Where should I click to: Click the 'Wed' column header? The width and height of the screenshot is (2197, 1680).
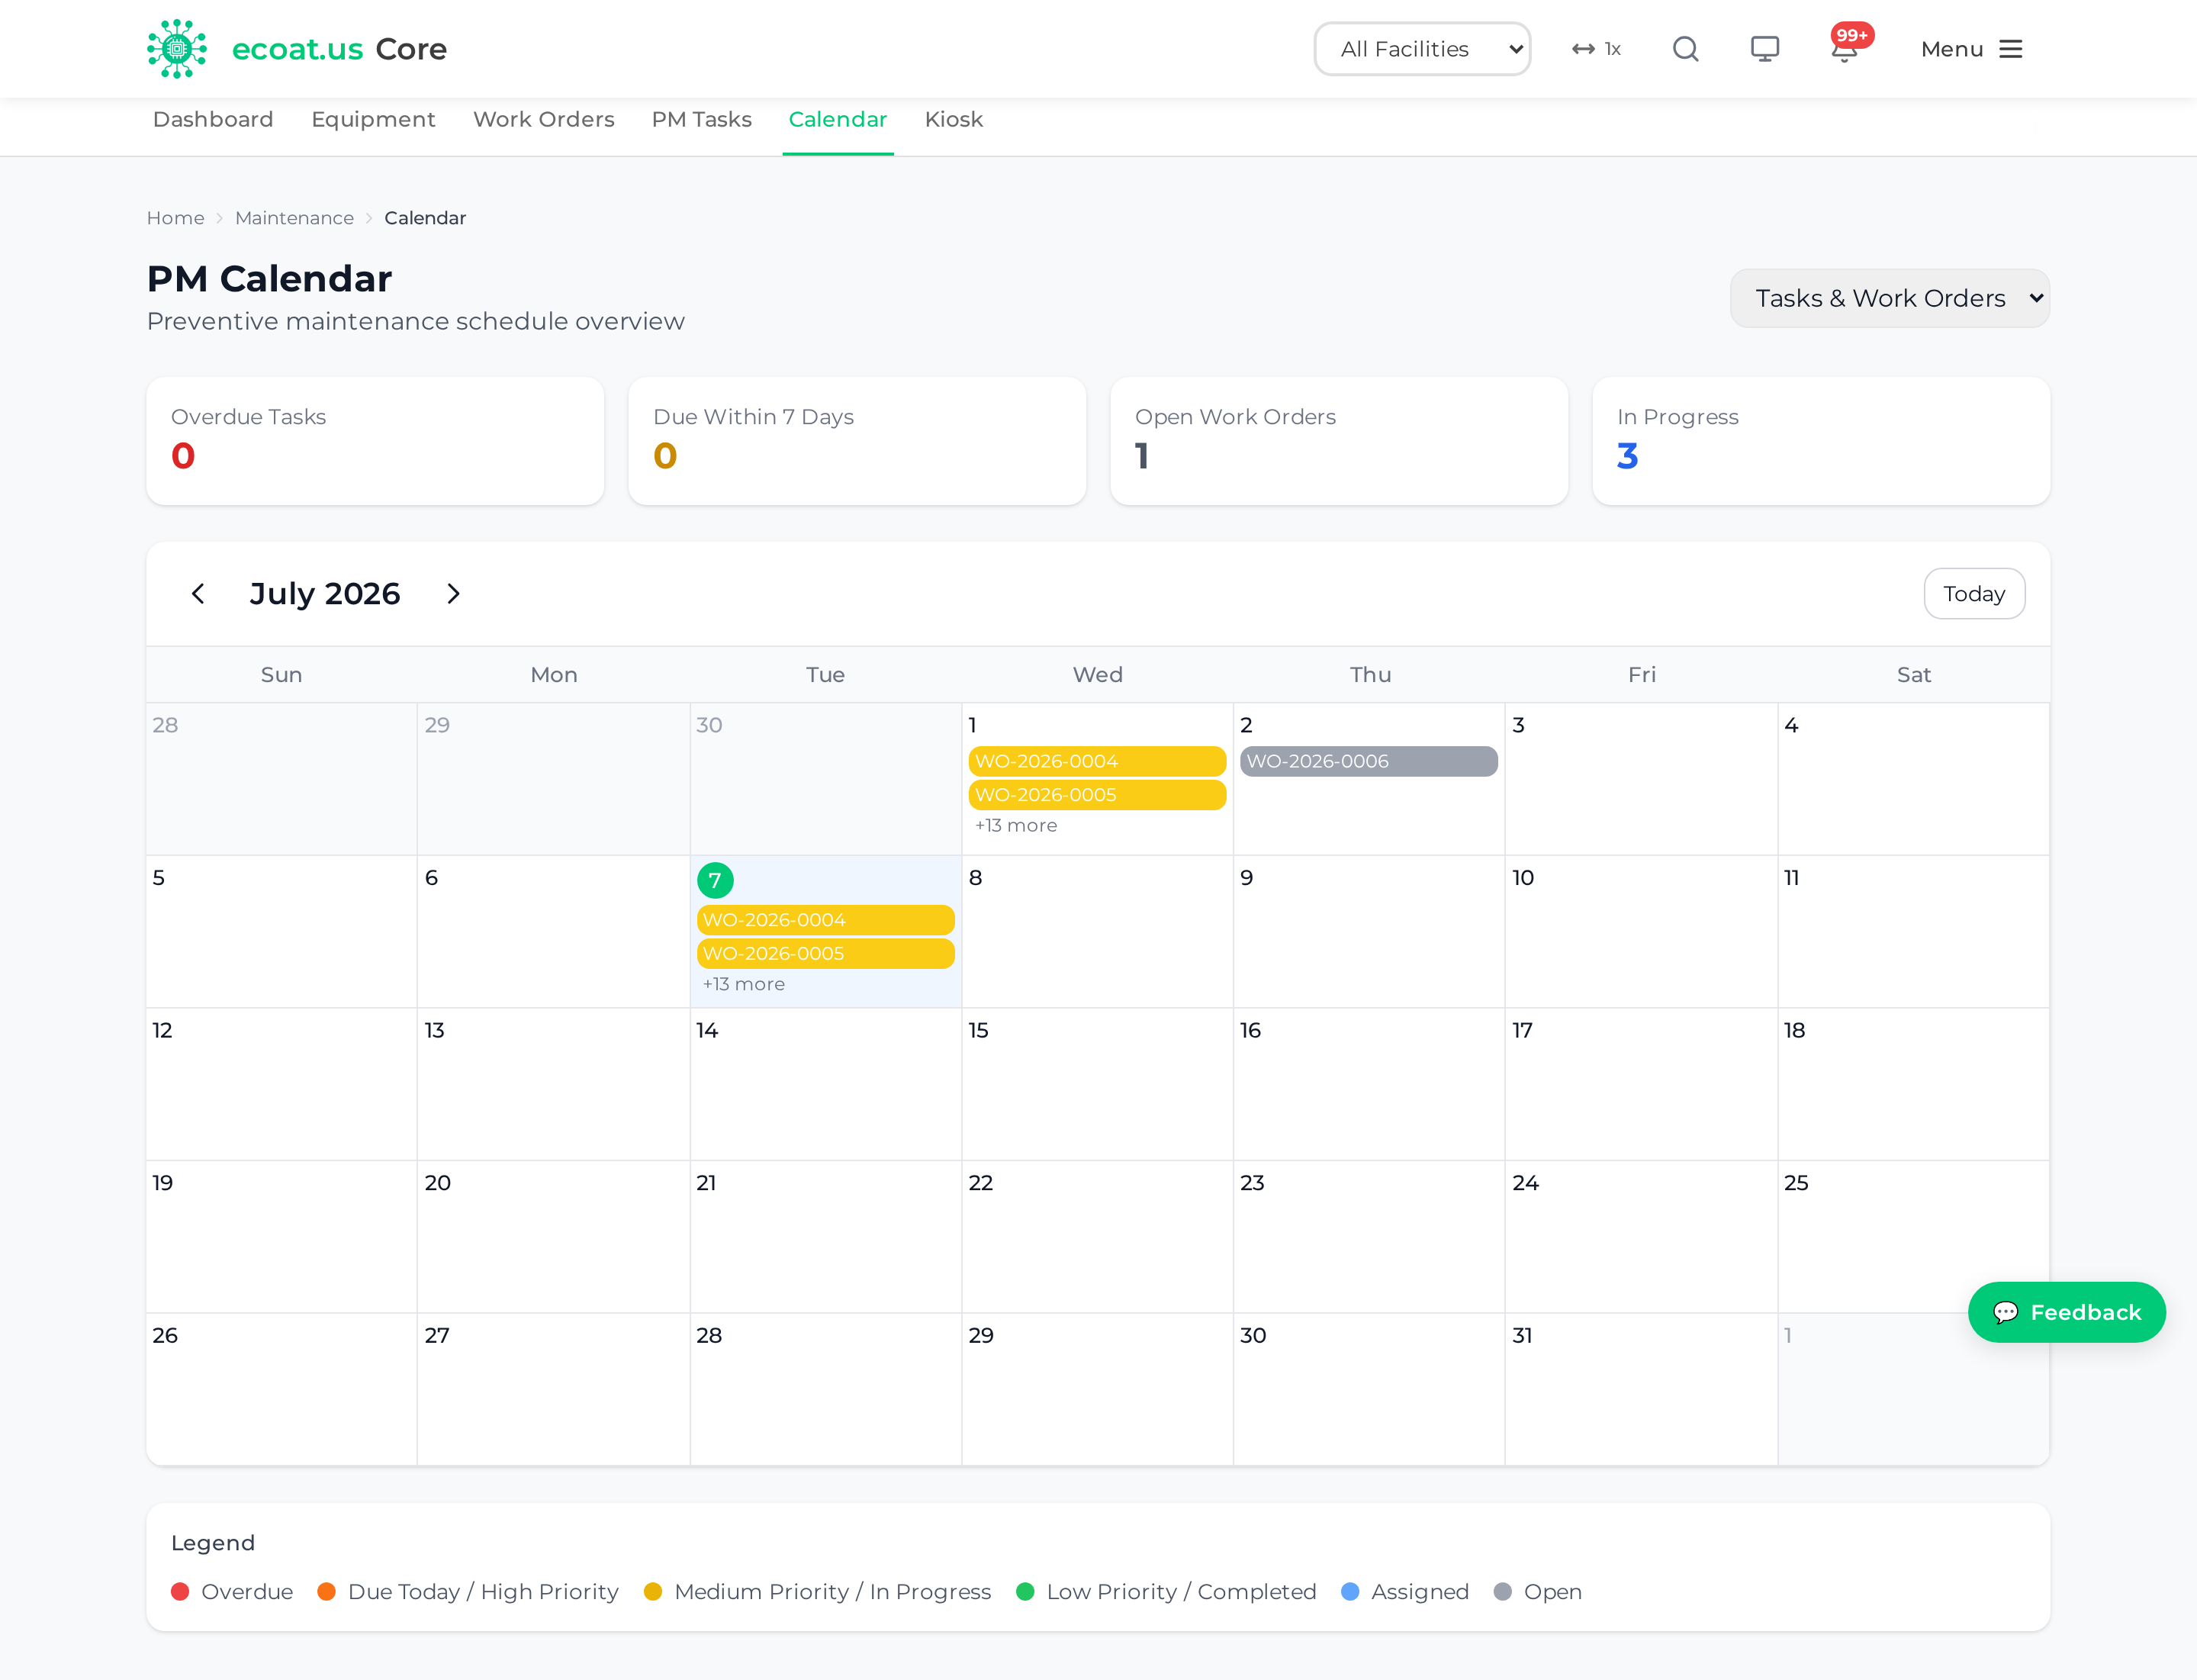pyautogui.click(x=1097, y=675)
